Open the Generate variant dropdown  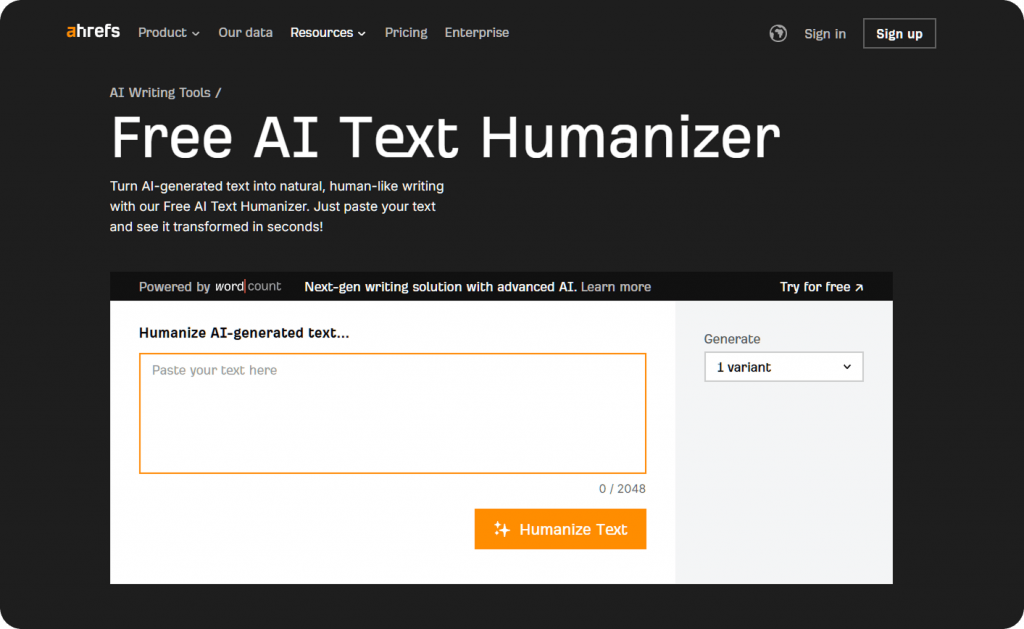(x=783, y=367)
